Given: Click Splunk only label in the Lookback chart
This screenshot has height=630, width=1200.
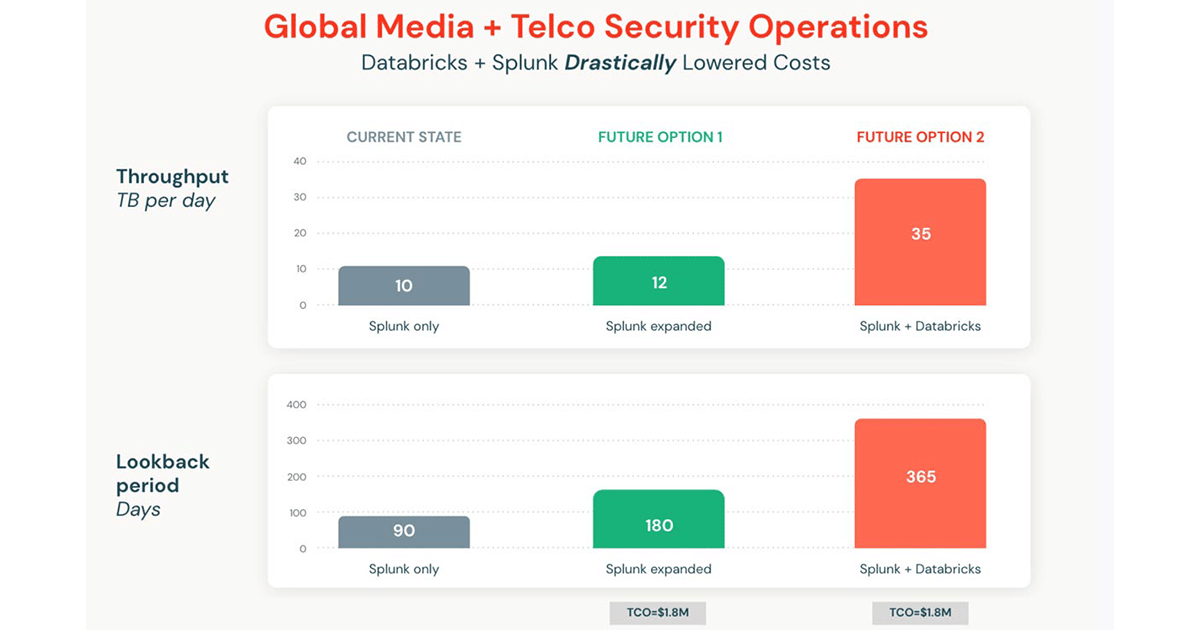Looking at the screenshot, I should 404,569.
